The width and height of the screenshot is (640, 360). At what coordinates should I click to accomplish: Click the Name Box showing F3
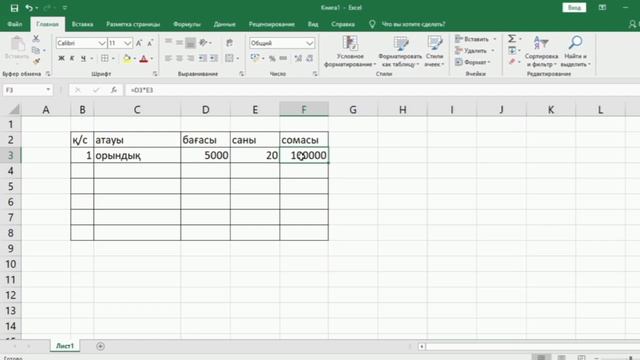pos(27,90)
